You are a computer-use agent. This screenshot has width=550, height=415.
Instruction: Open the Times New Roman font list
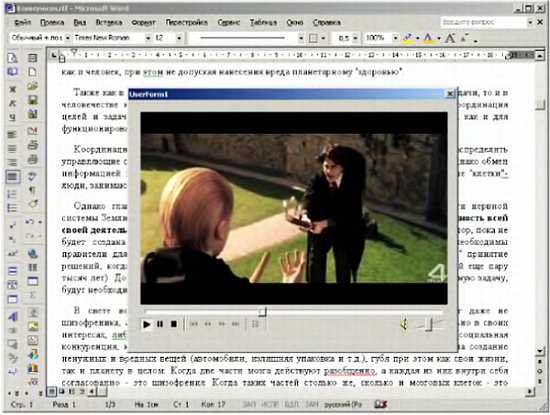coord(148,38)
